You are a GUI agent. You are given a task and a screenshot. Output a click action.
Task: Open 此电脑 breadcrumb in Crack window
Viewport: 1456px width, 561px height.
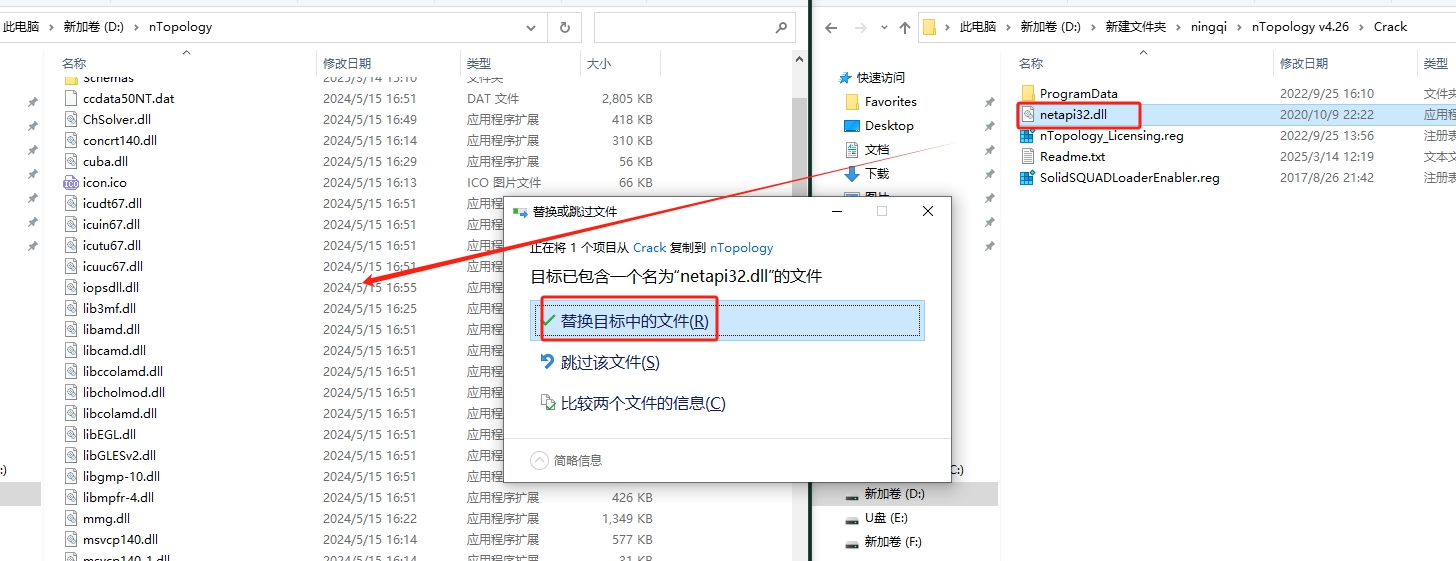977,27
